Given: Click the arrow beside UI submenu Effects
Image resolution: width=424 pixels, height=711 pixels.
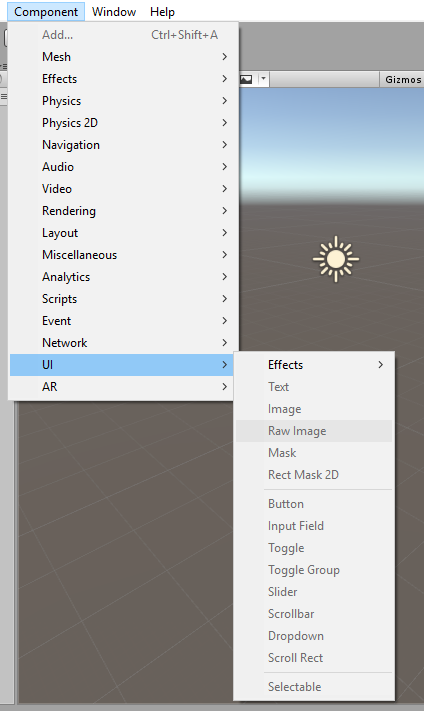Looking at the screenshot, I should click(380, 365).
